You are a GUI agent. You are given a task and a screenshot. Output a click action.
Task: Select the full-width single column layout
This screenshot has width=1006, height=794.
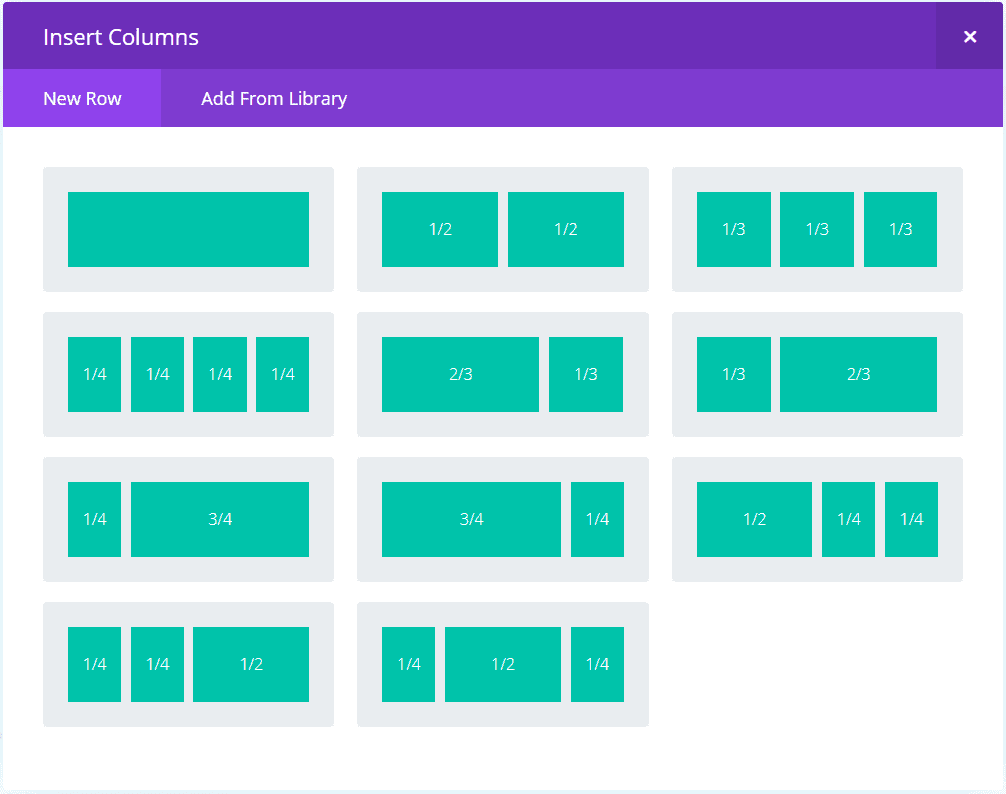coord(188,229)
